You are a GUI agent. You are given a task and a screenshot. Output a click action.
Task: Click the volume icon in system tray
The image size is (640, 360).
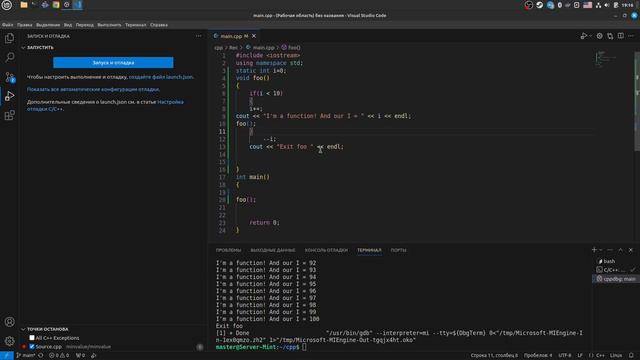(607, 5)
